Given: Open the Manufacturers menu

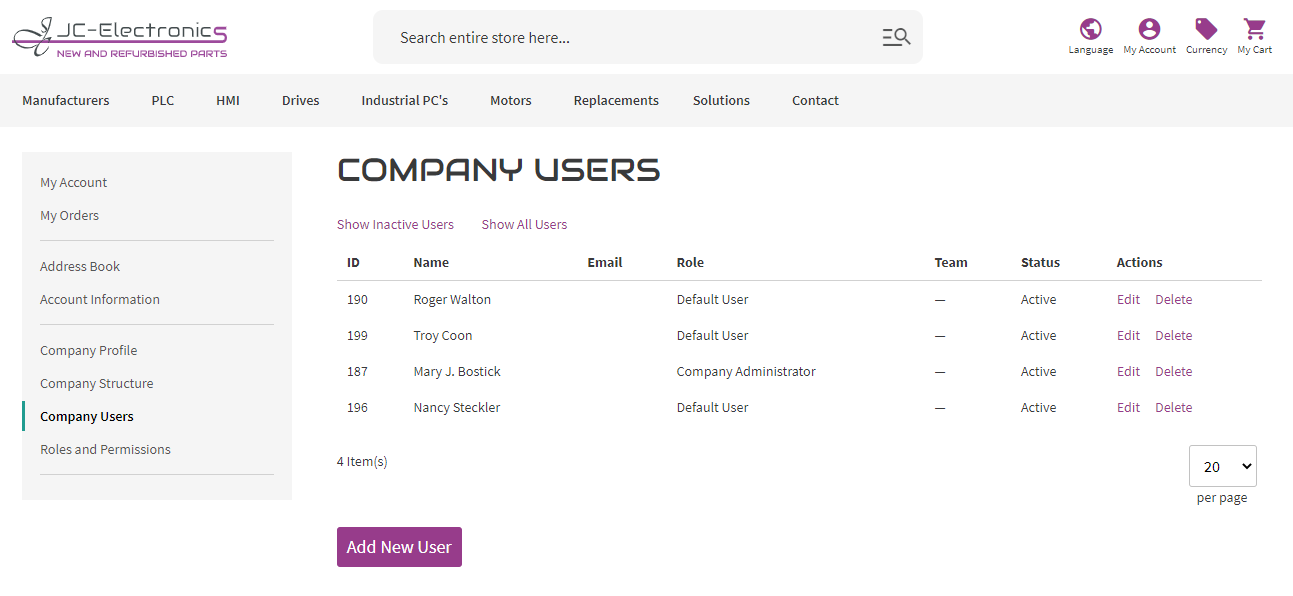Looking at the screenshot, I should (66, 100).
